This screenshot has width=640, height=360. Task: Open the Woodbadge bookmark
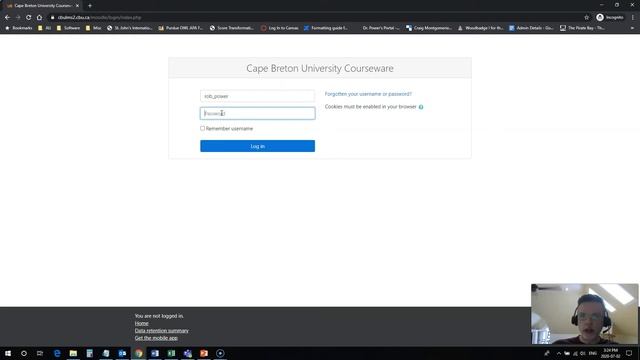pos(480,28)
